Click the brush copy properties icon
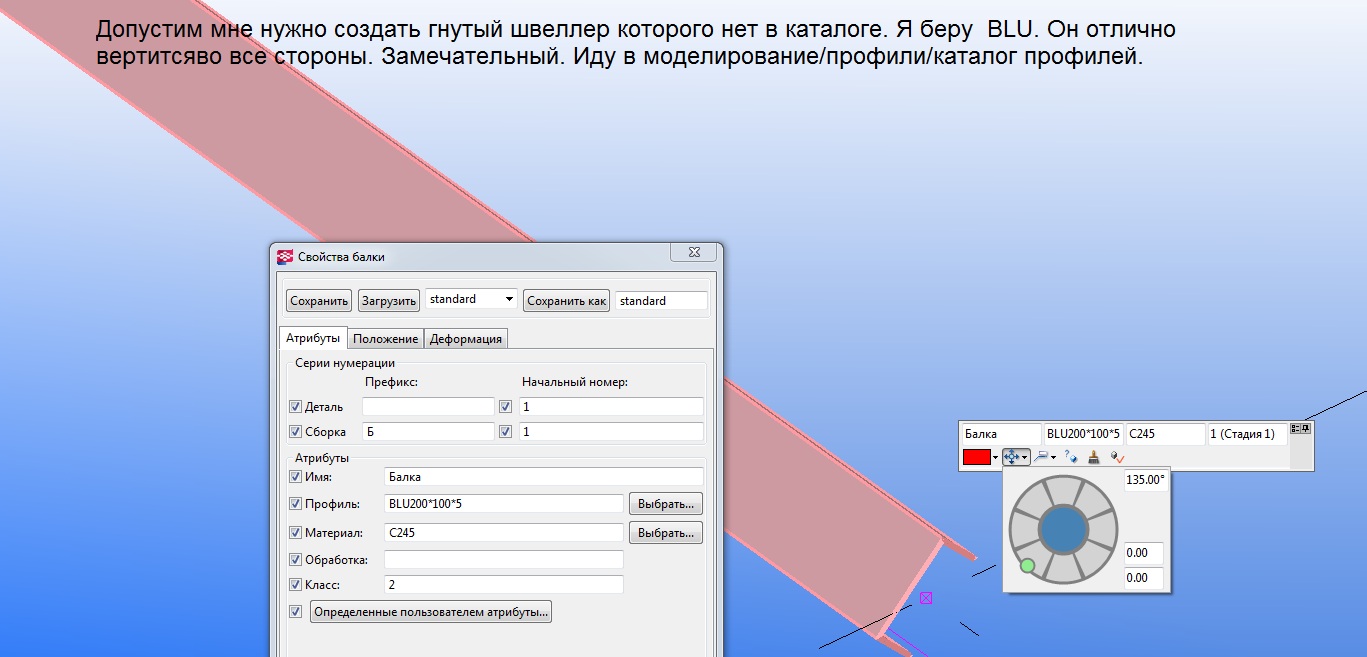This screenshot has height=657, width=1367. coord(1094,457)
